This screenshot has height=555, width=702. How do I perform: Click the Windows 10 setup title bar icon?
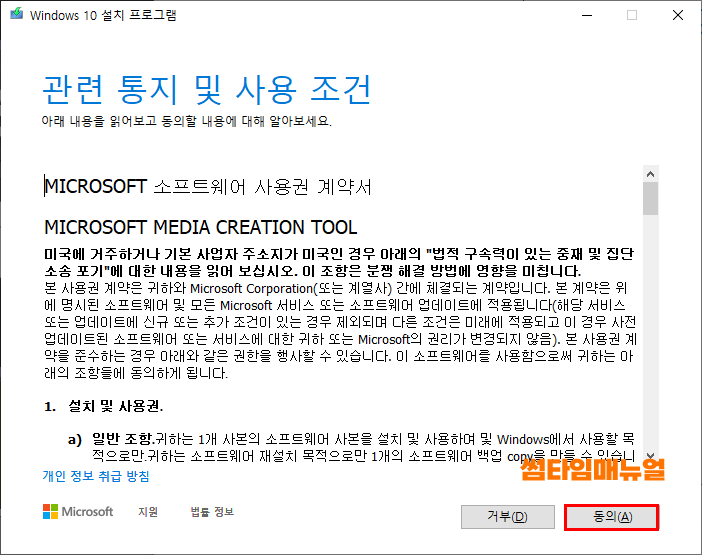pos(17,14)
